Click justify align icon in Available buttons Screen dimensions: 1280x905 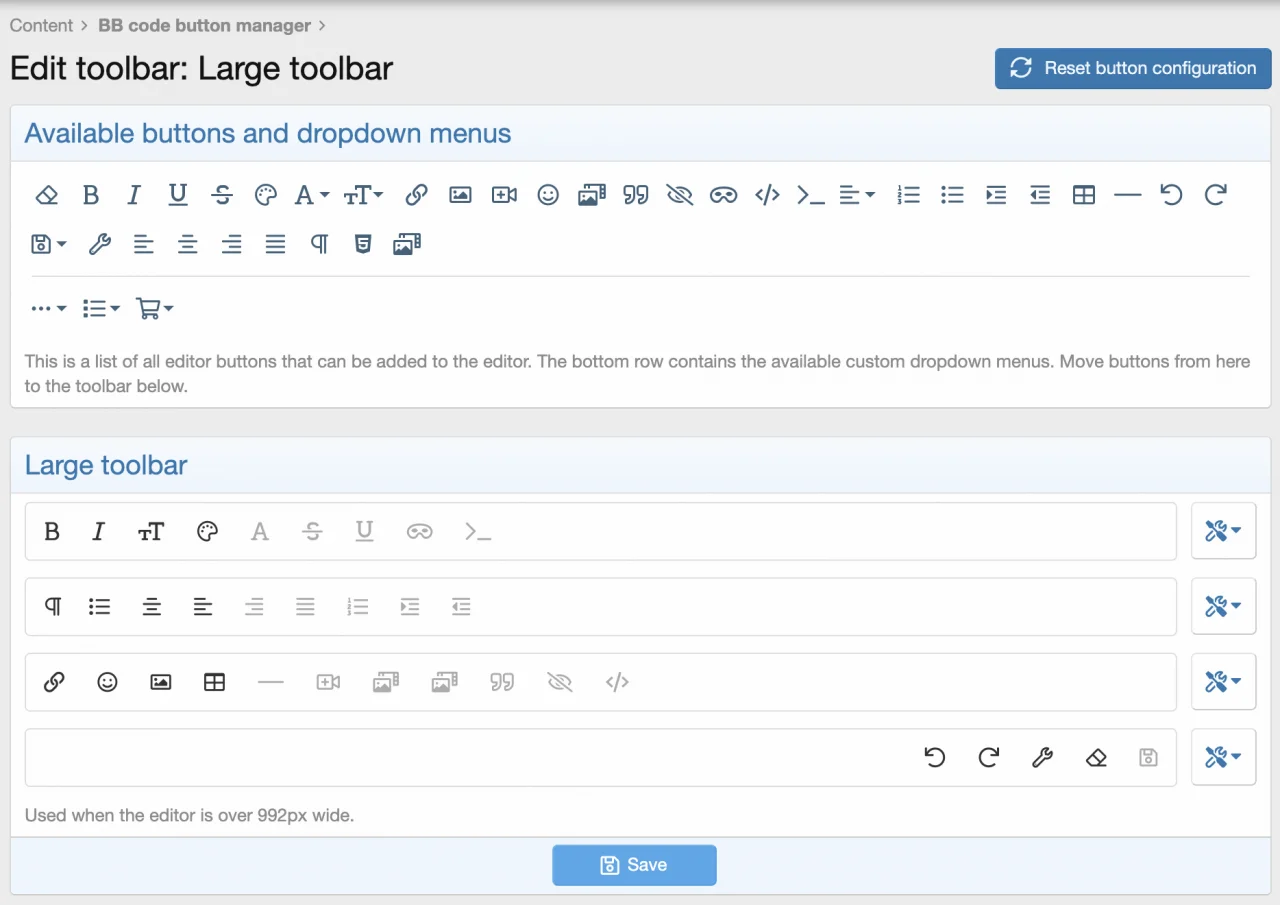pyautogui.click(x=275, y=244)
